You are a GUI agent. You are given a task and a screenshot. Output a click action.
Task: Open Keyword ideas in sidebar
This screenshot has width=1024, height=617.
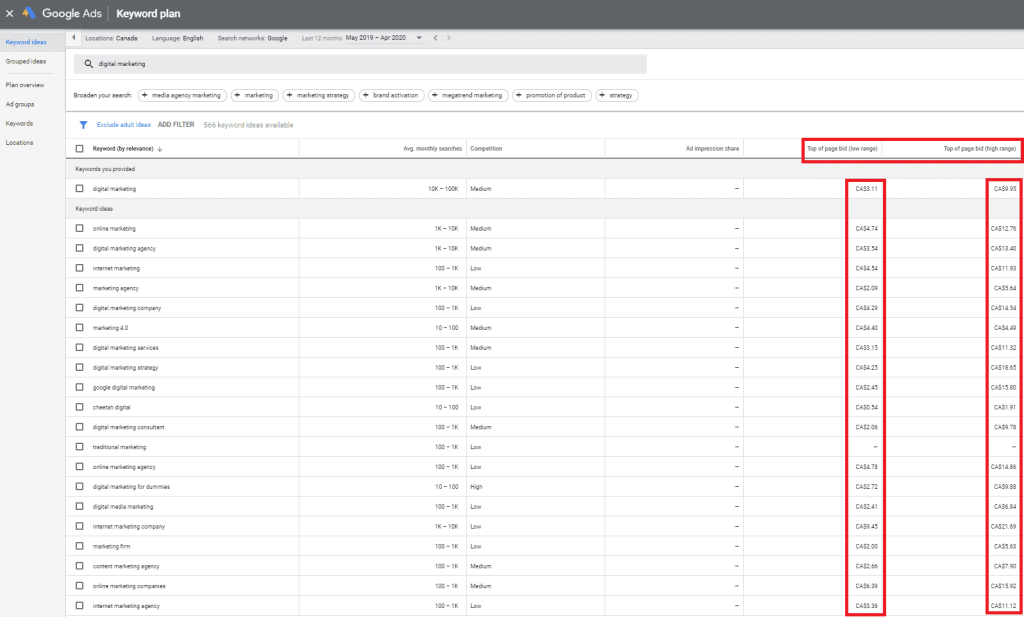[25, 42]
